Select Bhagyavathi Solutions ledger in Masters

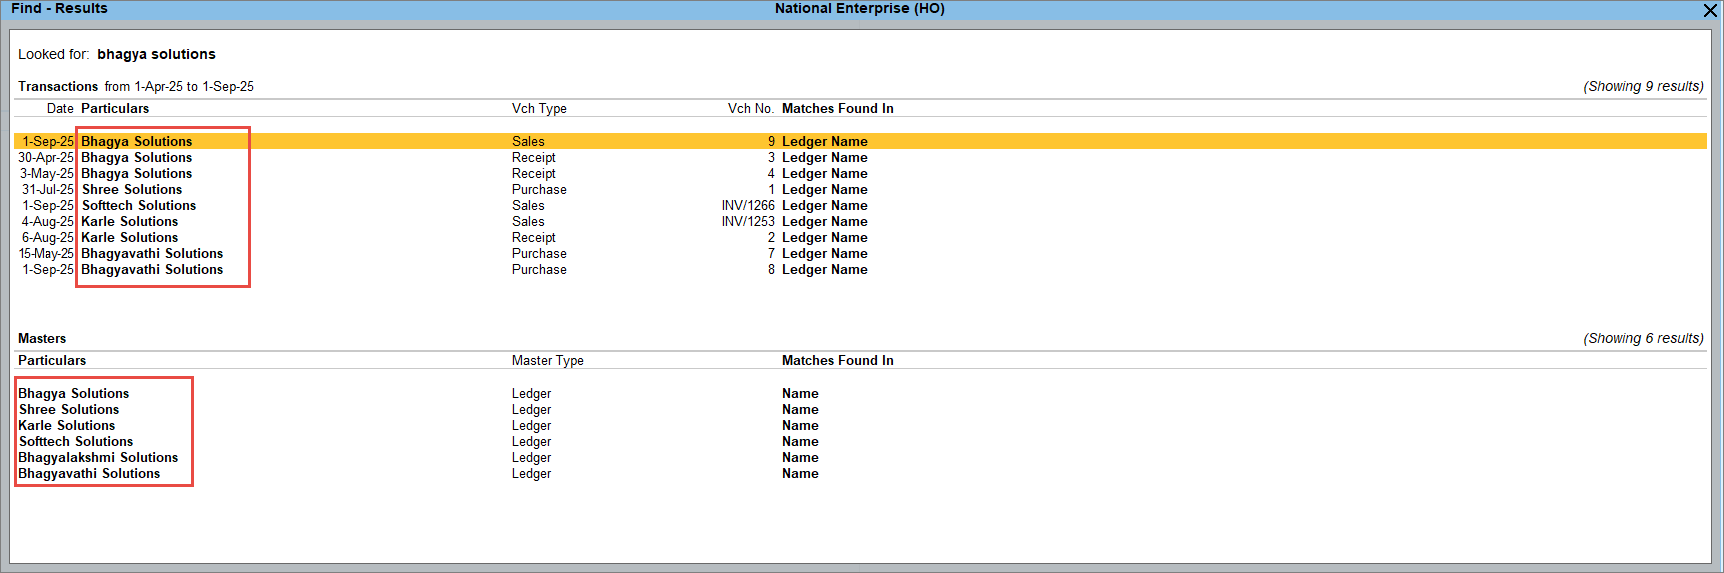pyautogui.click(x=89, y=474)
